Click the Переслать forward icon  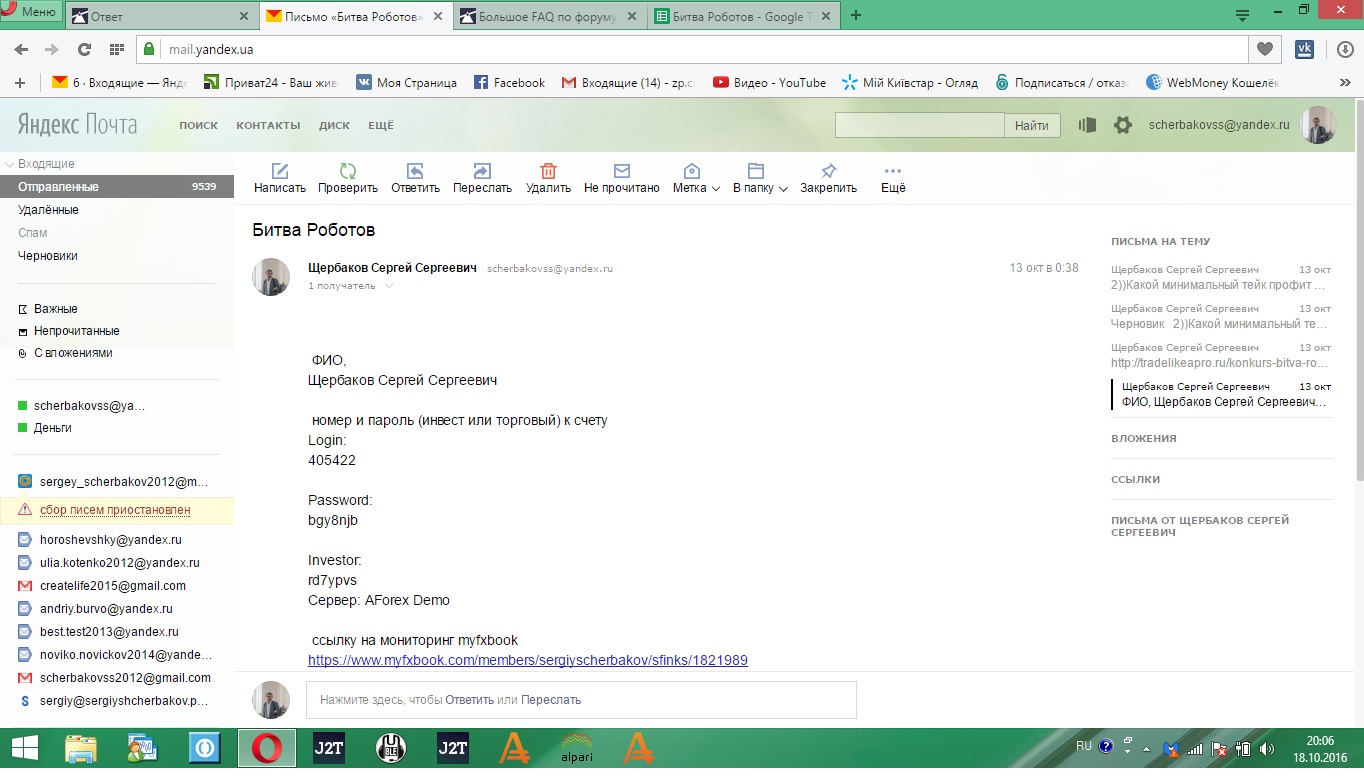point(482,171)
